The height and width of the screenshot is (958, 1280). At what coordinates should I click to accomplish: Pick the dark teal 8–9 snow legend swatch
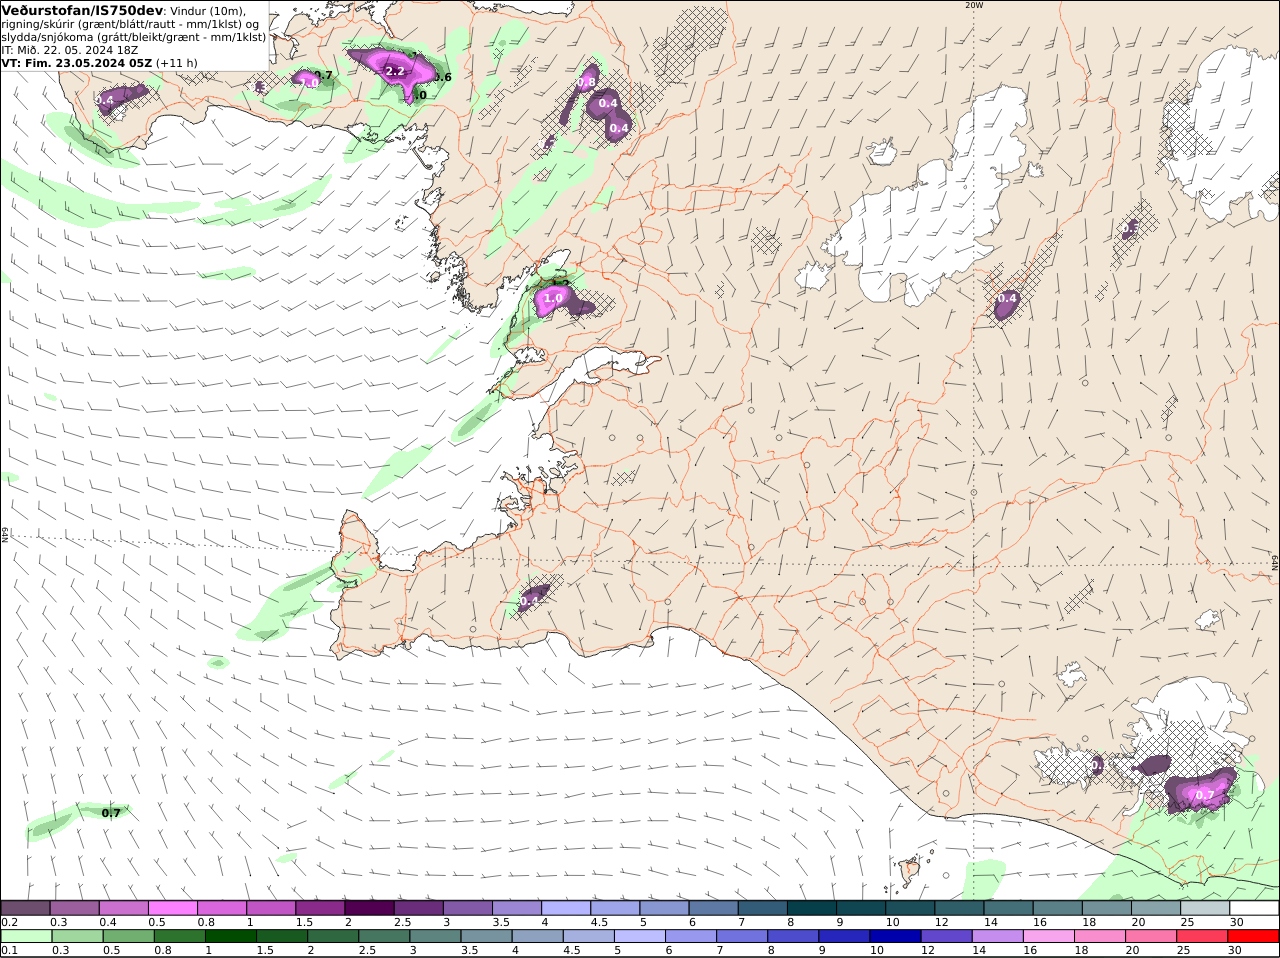(x=812, y=908)
